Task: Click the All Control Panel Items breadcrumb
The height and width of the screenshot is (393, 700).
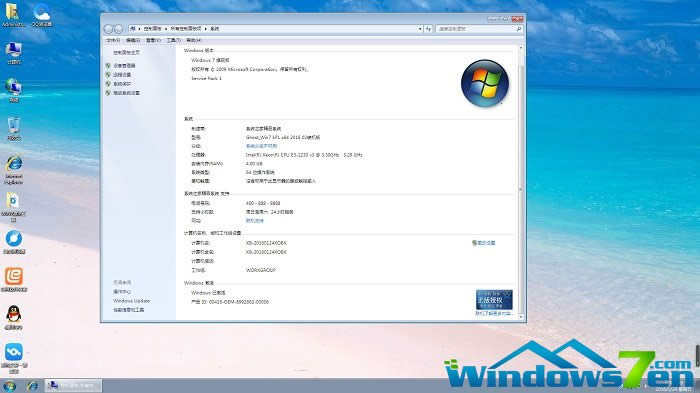Action: coord(186,29)
